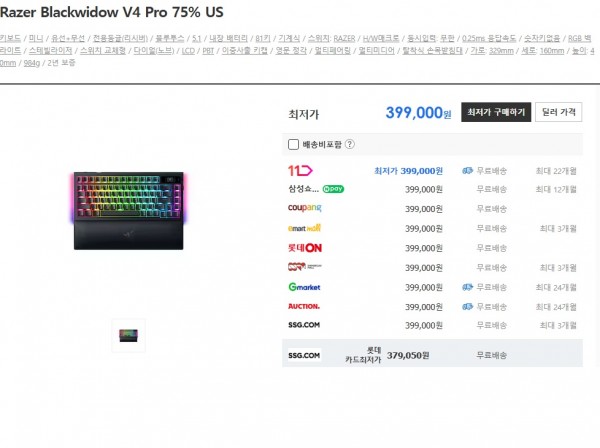Open SSG.COM logo in Lotte card row
This screenshot has height=448, width=600.
(x=304, y=355)
